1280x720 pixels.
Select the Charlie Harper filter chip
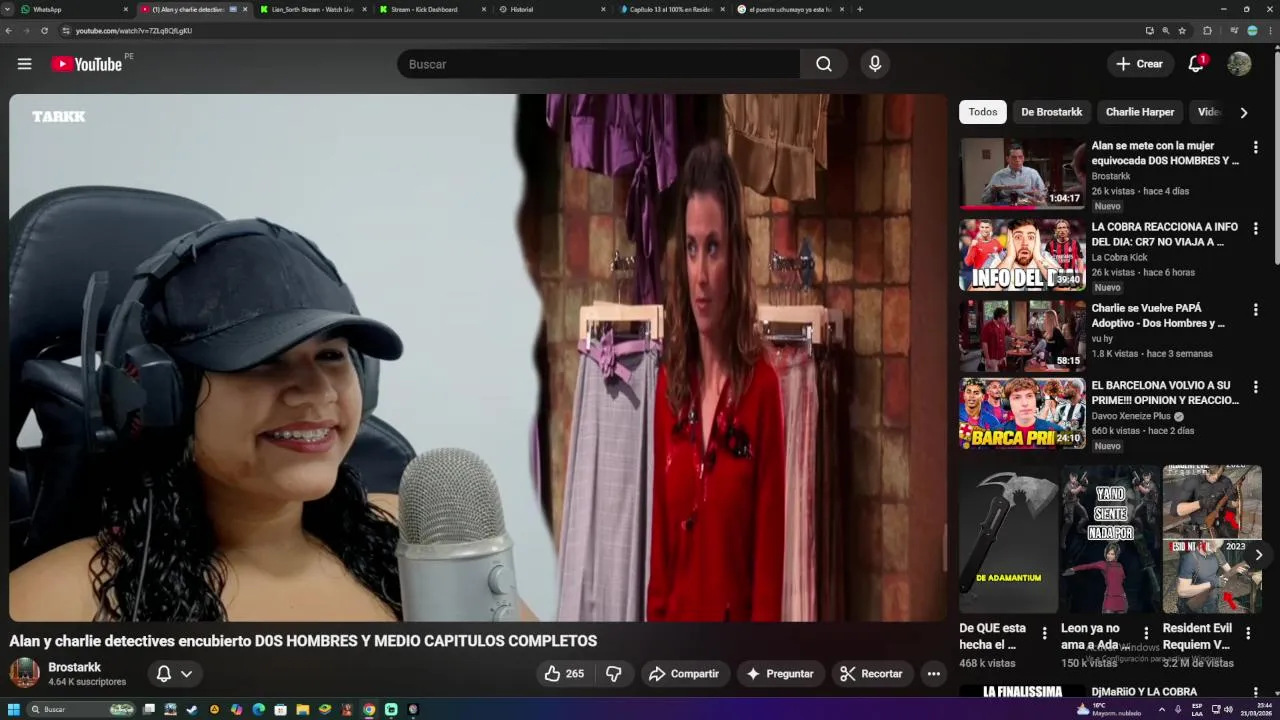click(x=1139, y=112)
